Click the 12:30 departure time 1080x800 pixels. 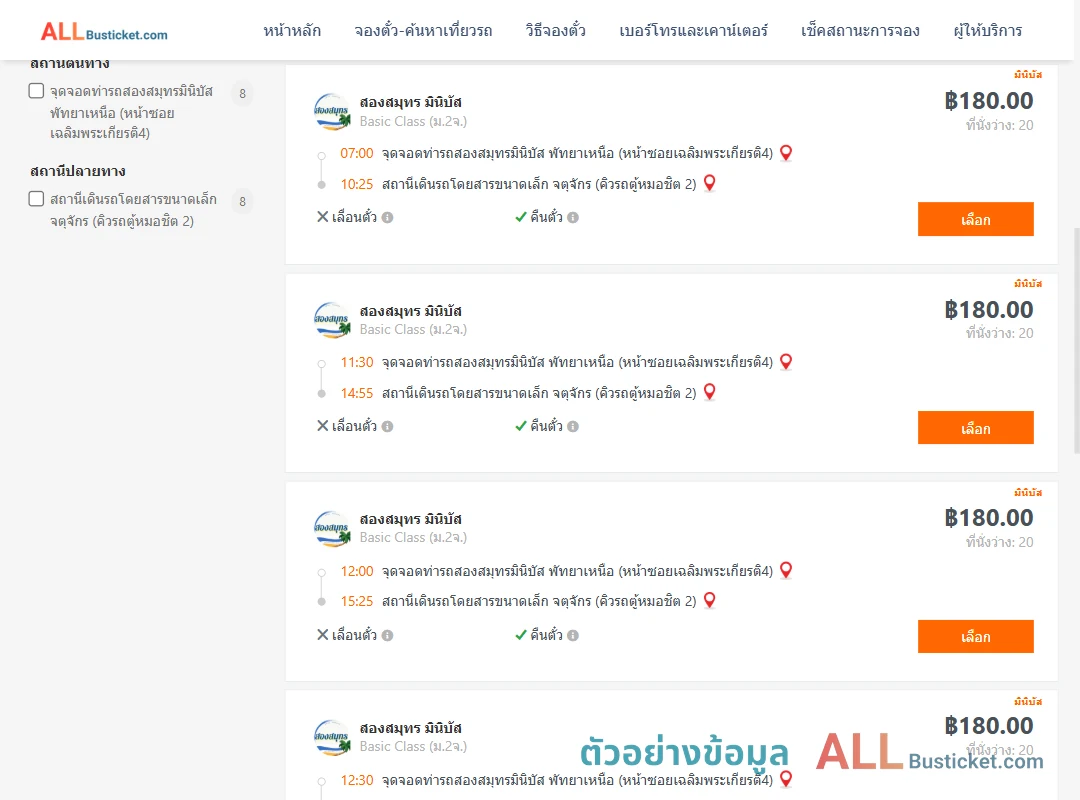[357, 780]
